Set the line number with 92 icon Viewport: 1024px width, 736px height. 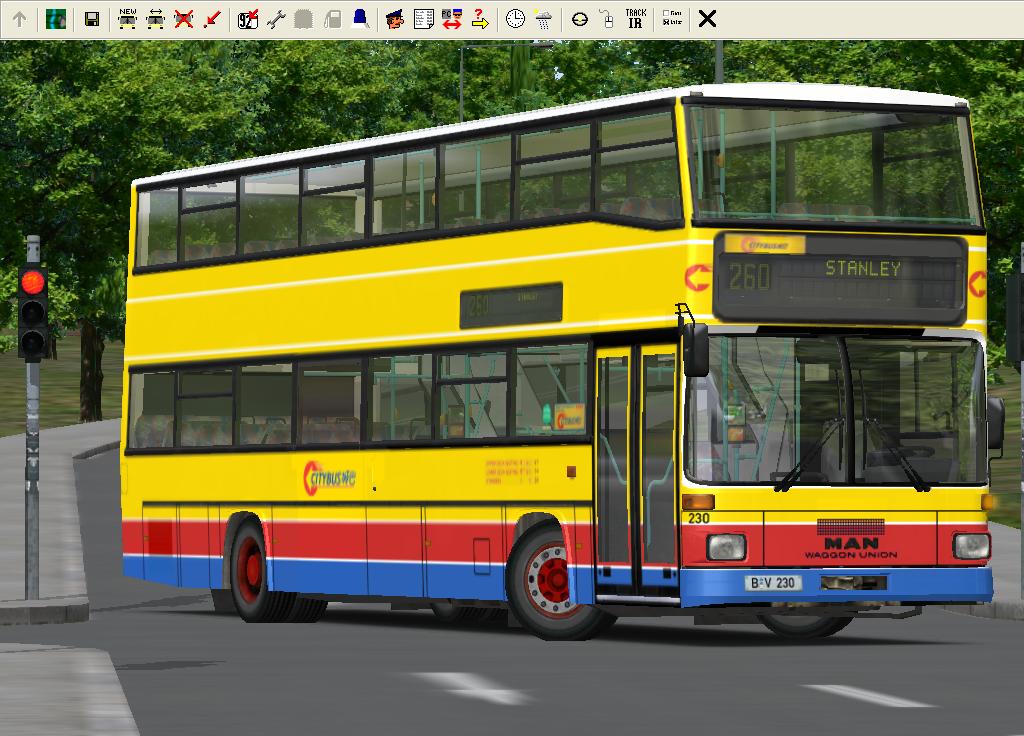[x=248, y=19]
